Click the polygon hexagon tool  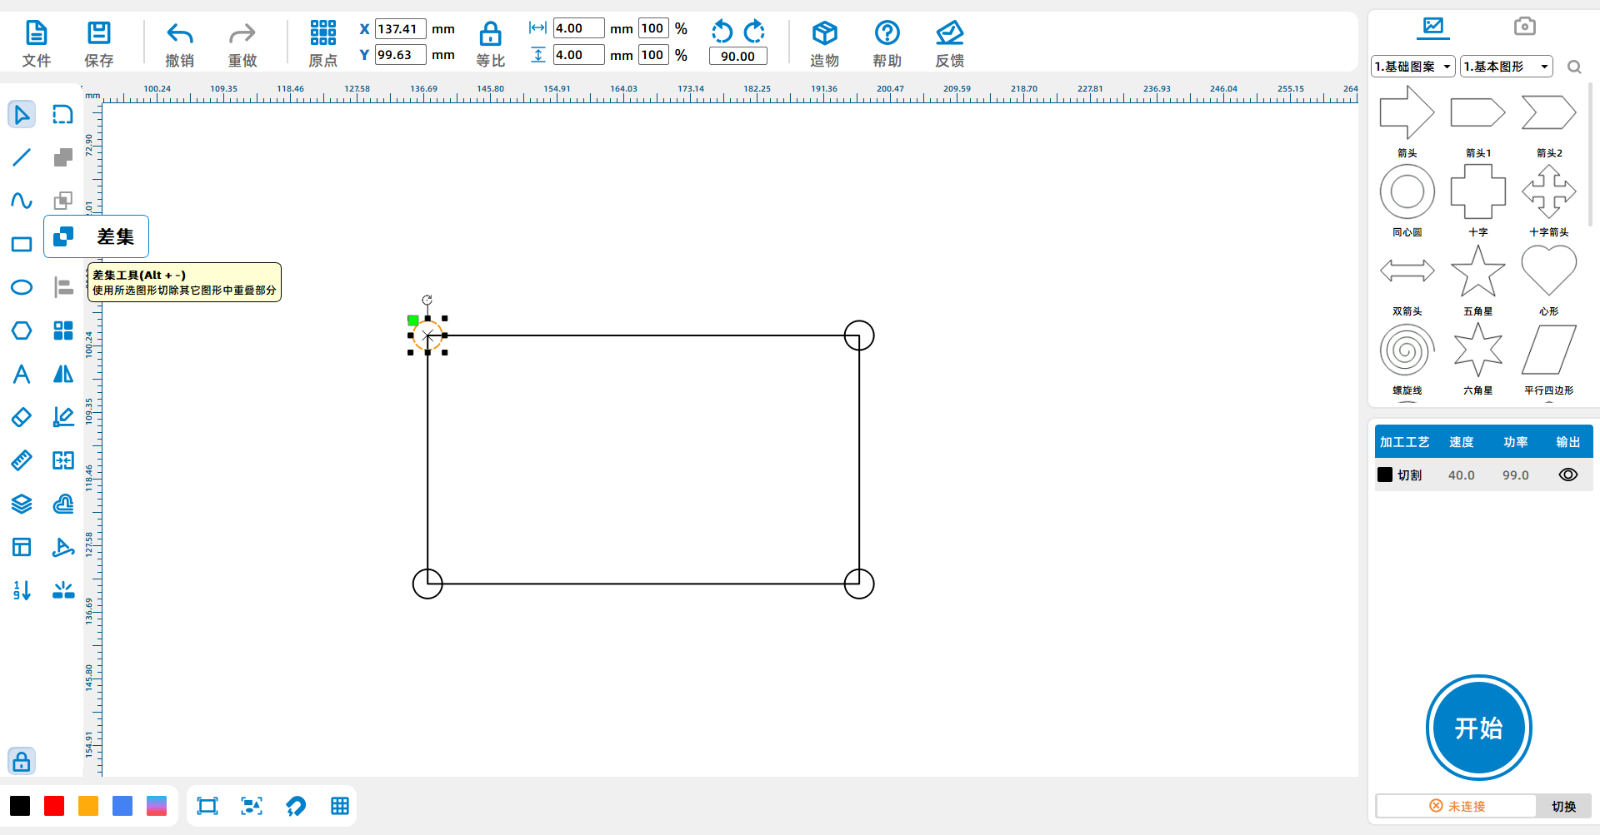21,331
